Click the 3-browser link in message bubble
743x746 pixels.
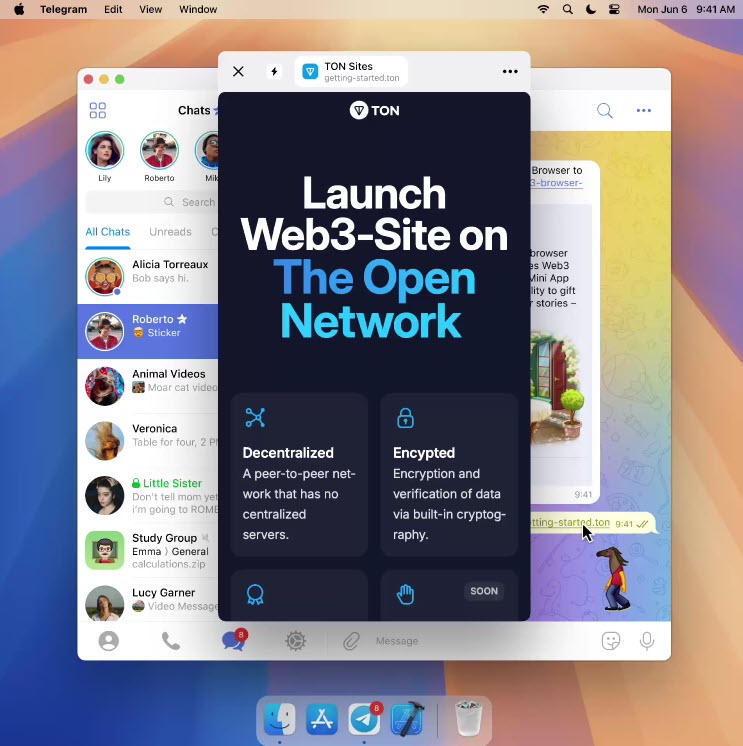click(x=557, y=183)
